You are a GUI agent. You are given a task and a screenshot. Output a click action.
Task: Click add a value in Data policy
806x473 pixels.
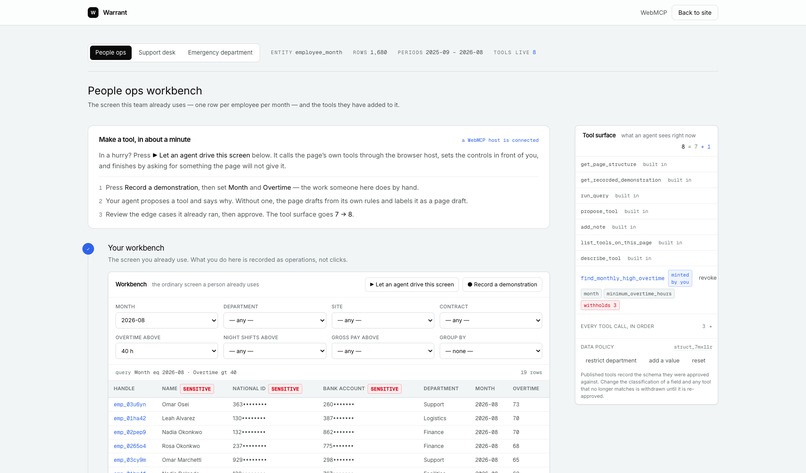664,360
